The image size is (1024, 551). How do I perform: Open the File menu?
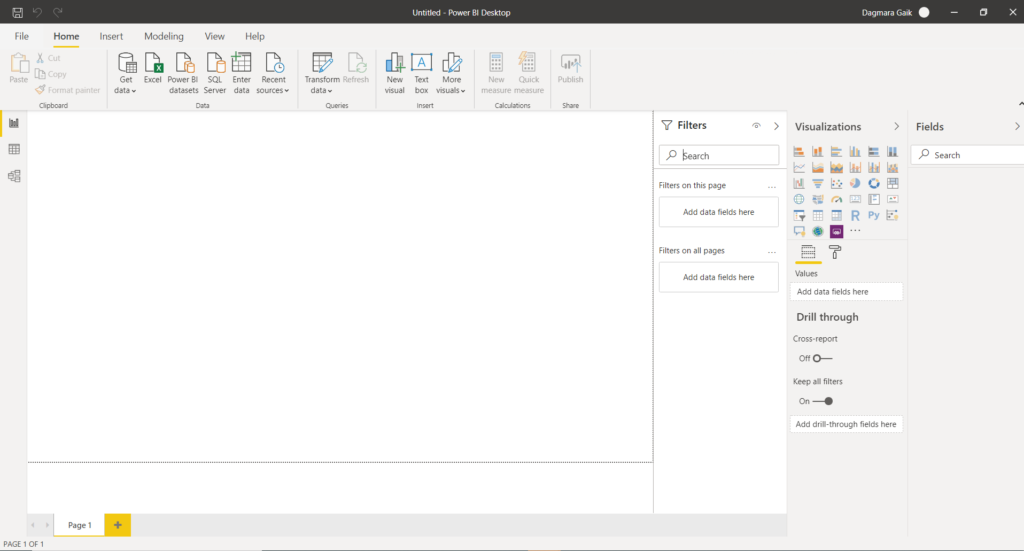[x=22, y=37]
